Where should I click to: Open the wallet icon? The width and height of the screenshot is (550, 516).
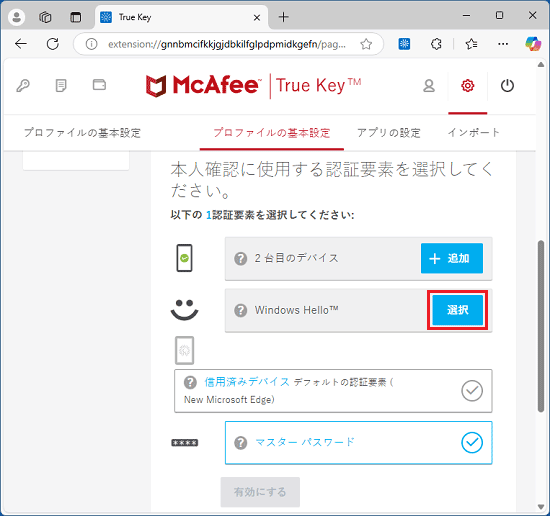(99, 85)
